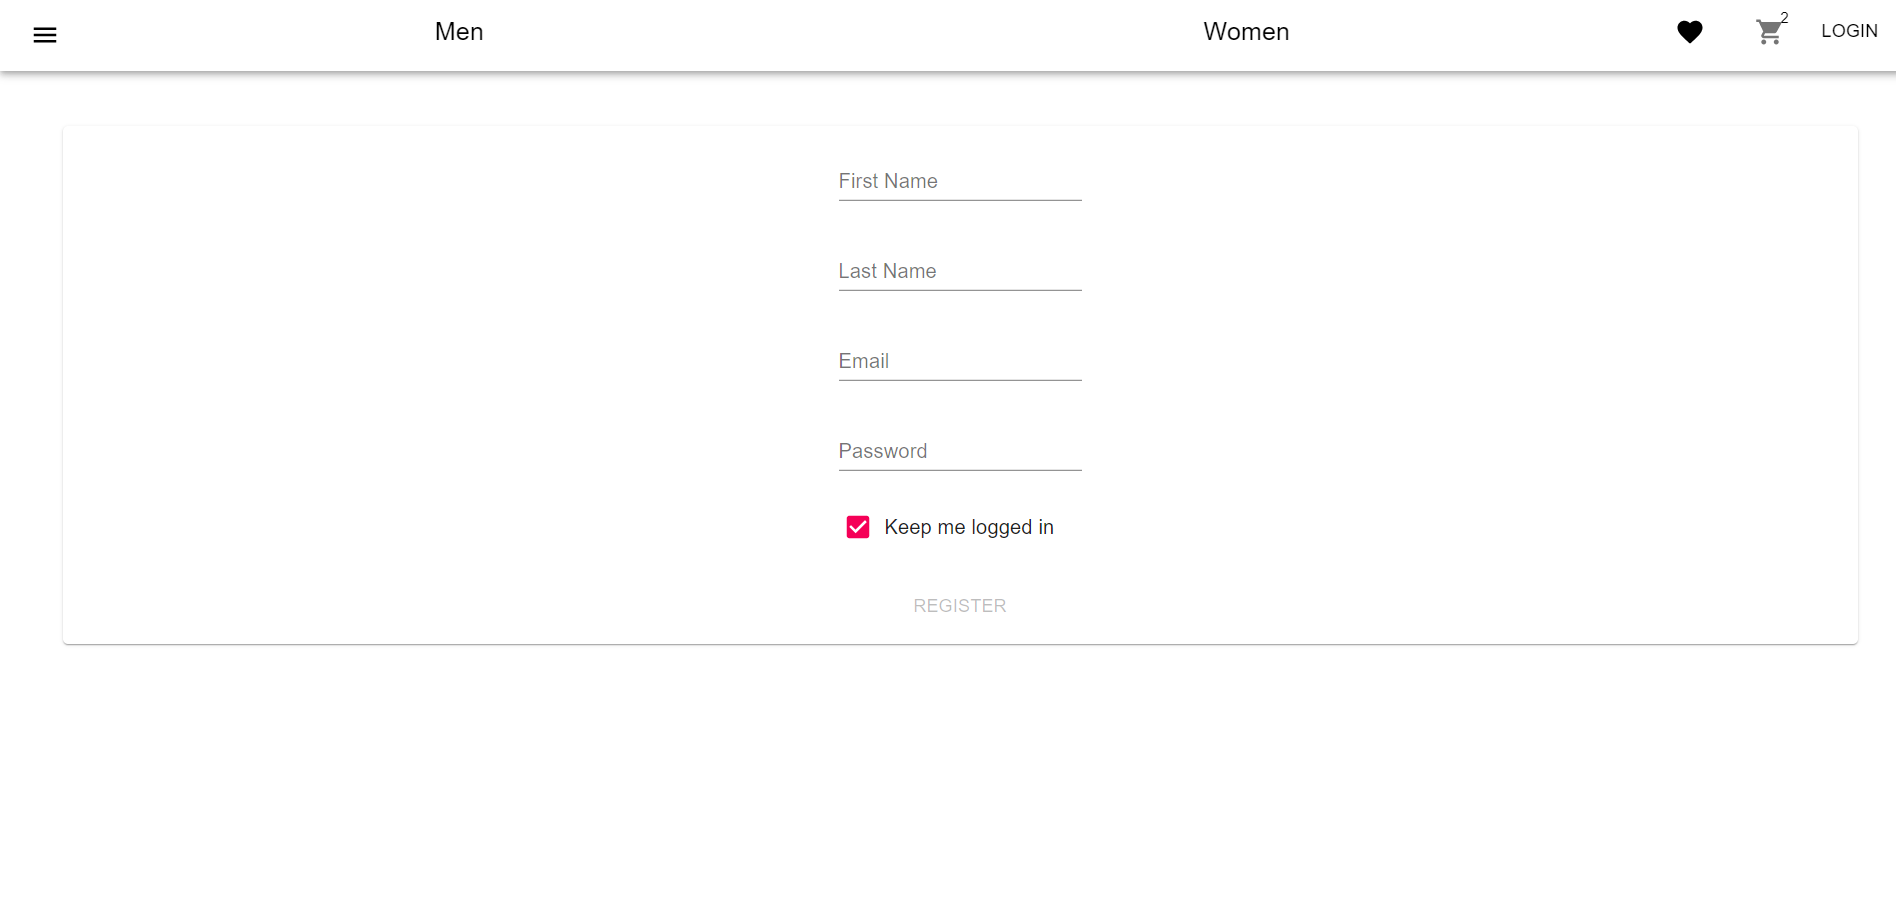This screenshot has width=1896, height=924.
Task: Focus the First Name field
Action: coord(960,181)
